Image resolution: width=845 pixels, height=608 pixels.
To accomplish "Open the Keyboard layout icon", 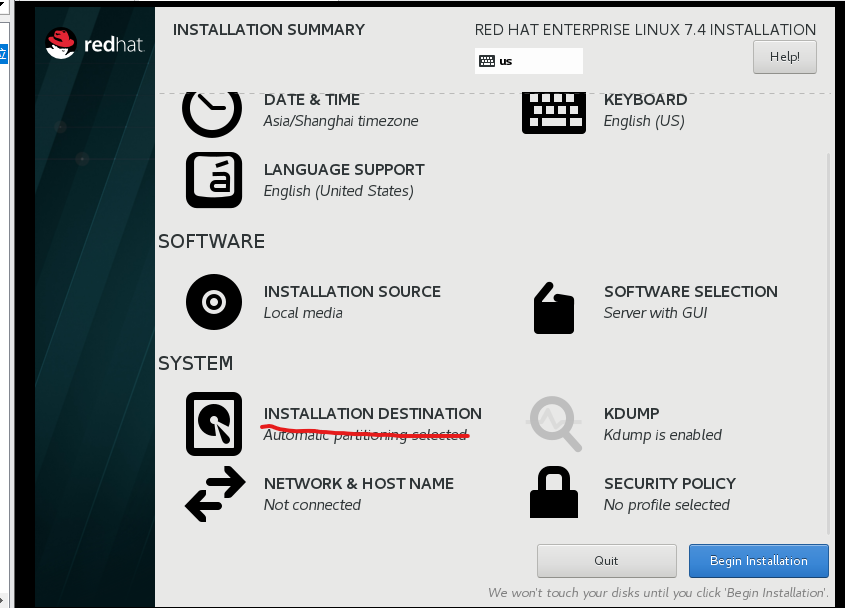I will point(553,113).
